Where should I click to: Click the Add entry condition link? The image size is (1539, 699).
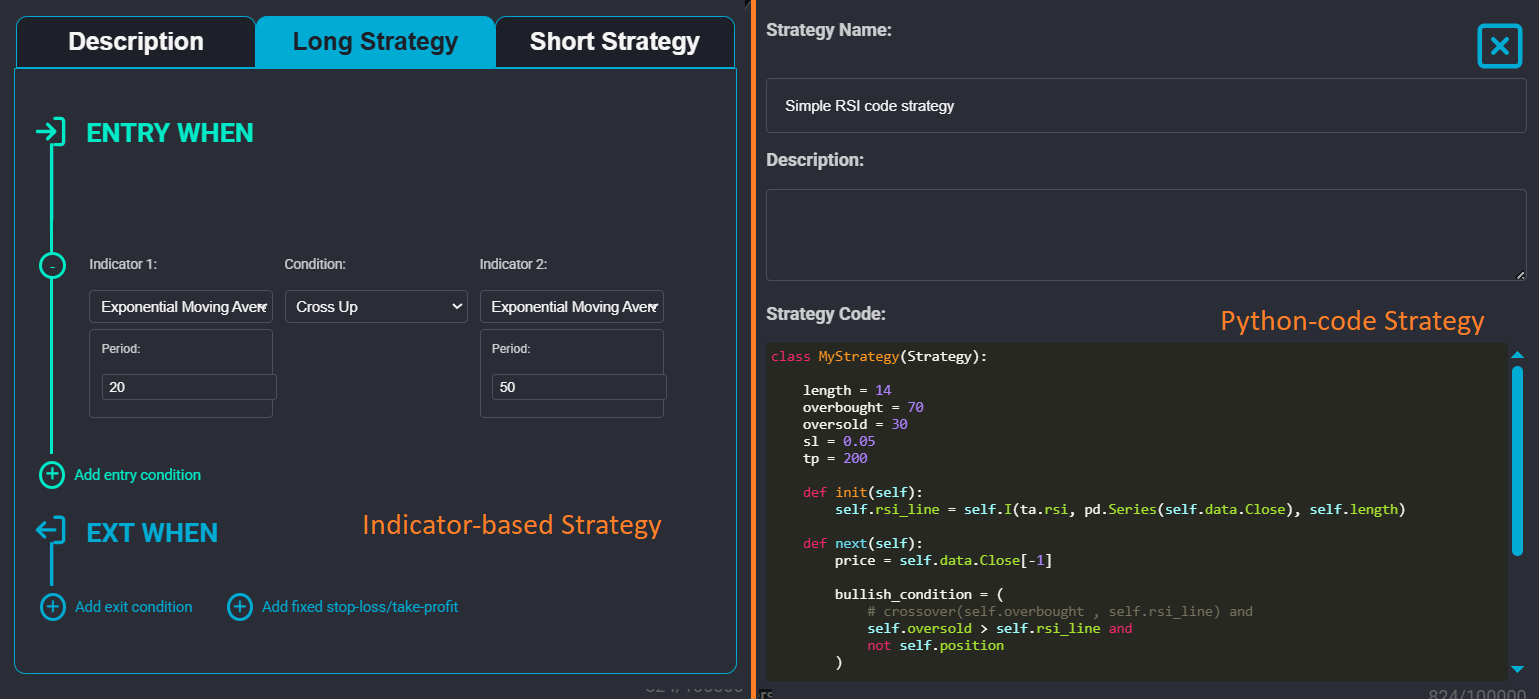click(x=138, y=475)
